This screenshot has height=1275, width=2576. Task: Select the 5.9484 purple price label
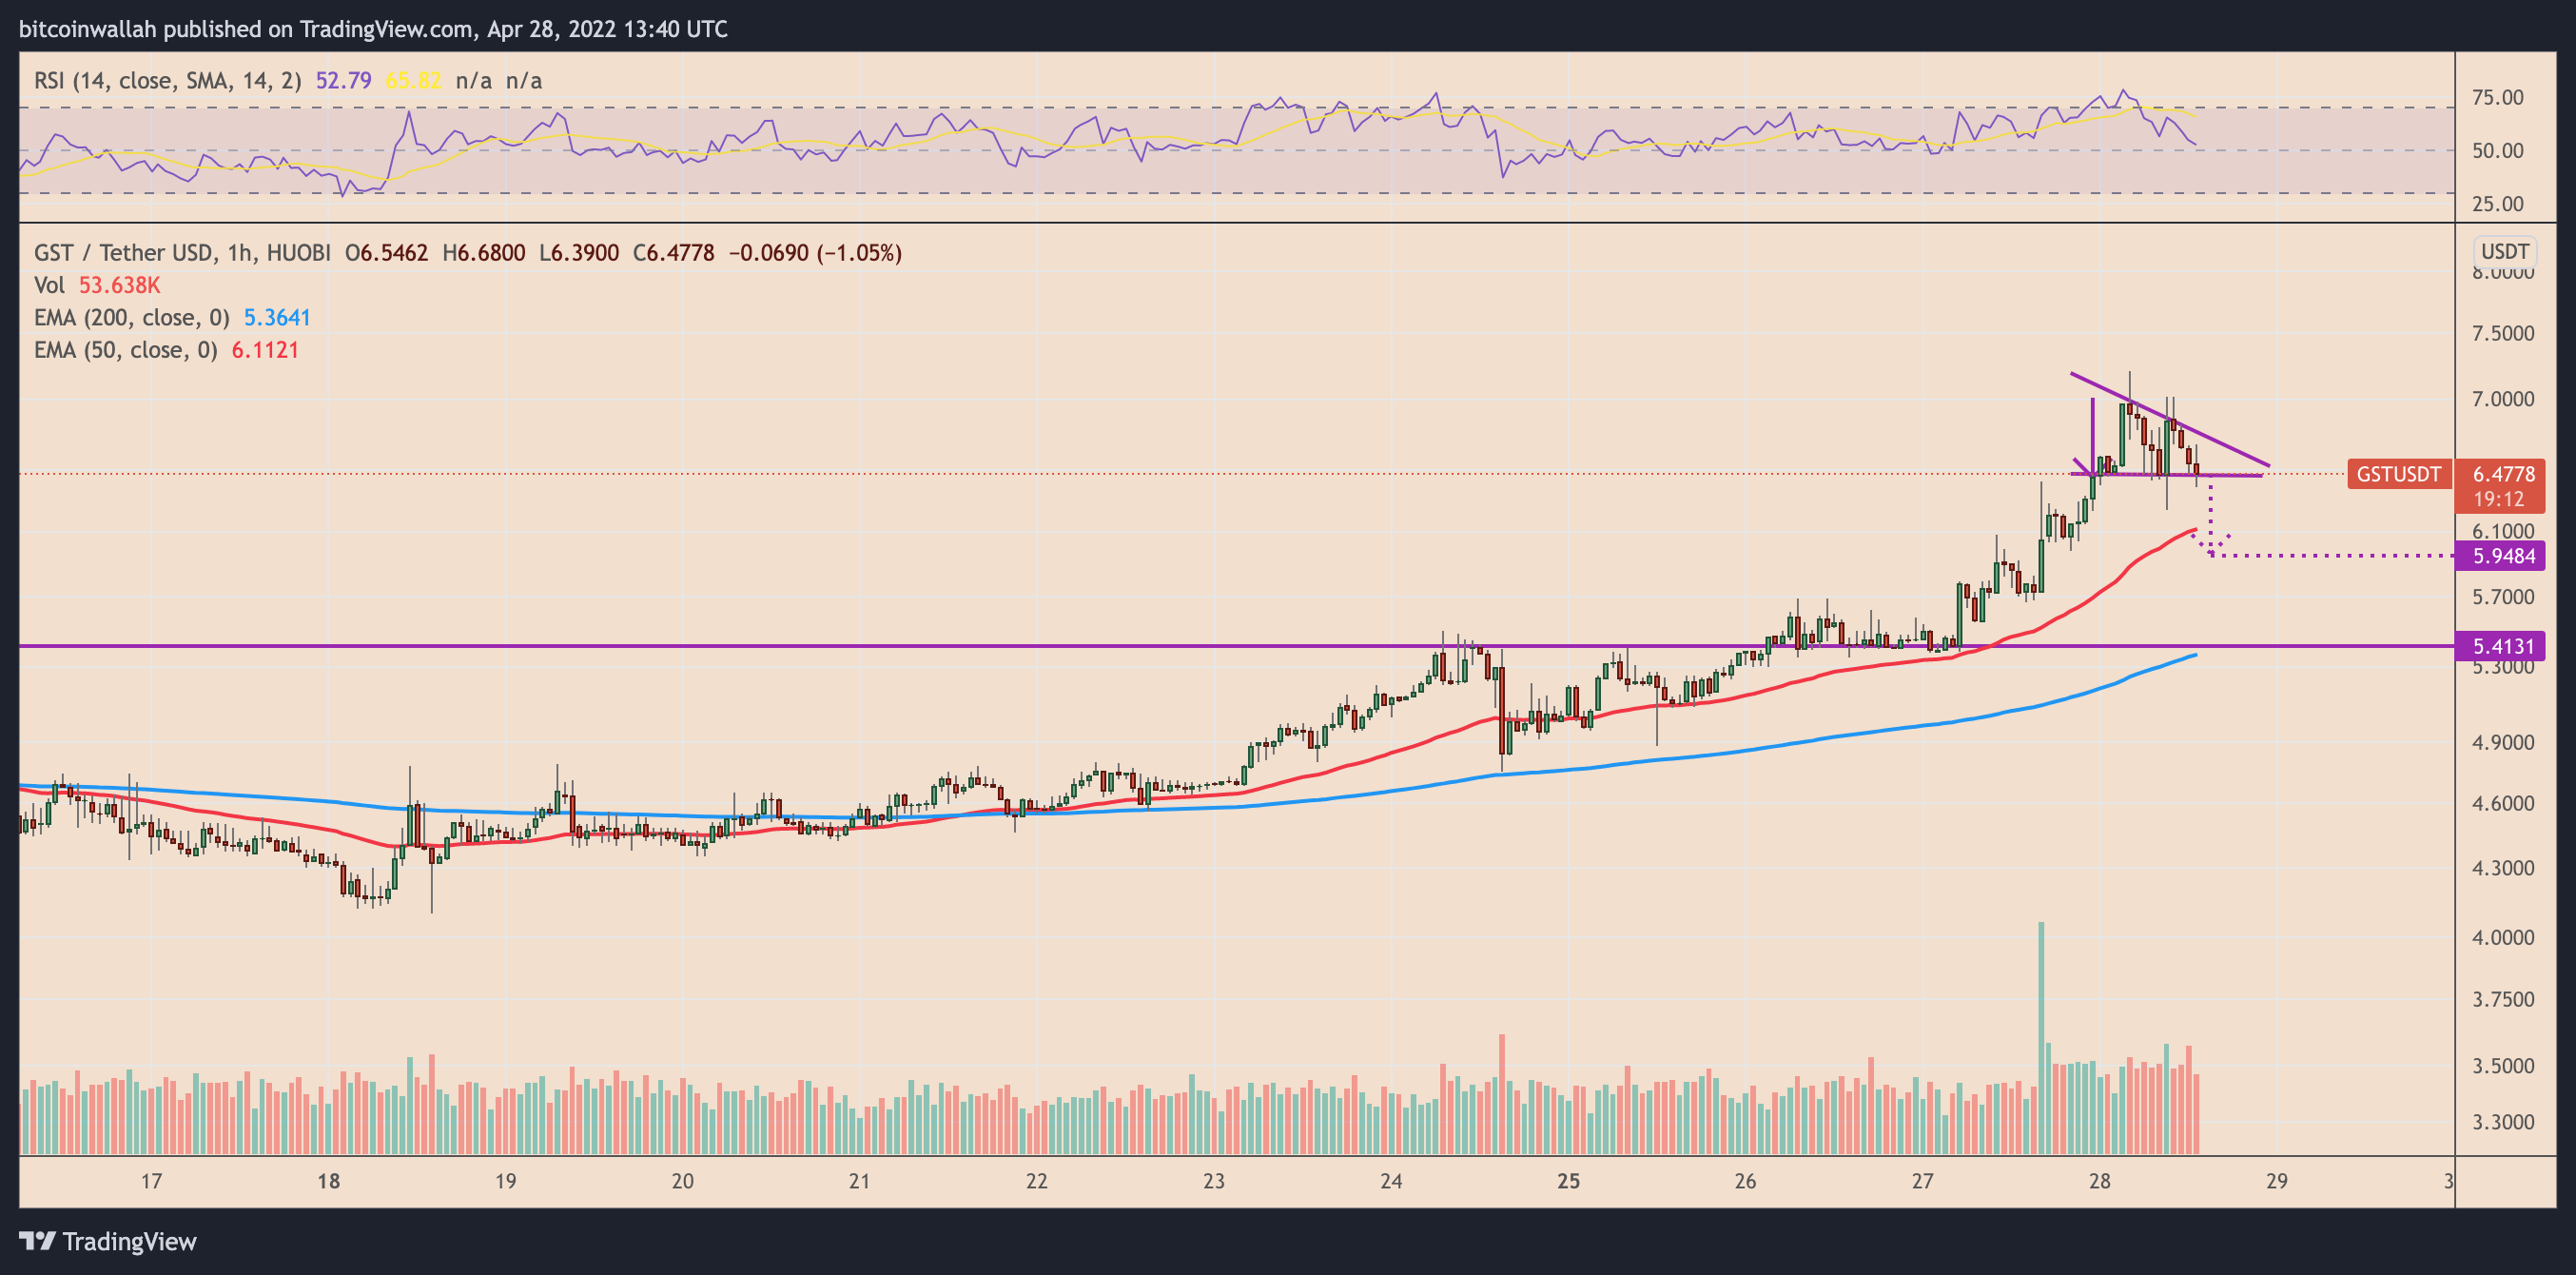coord(2503,556)
